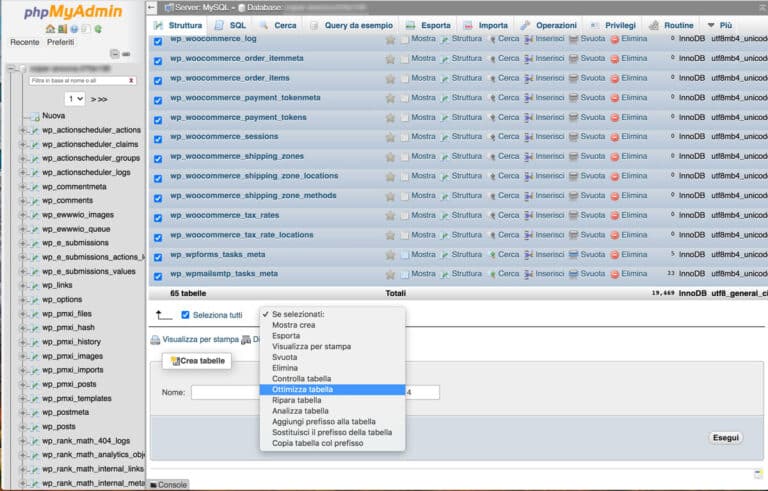Open wp_woocommerce_order_items table name link
768x491 pixels.
[x=230, y=78]
